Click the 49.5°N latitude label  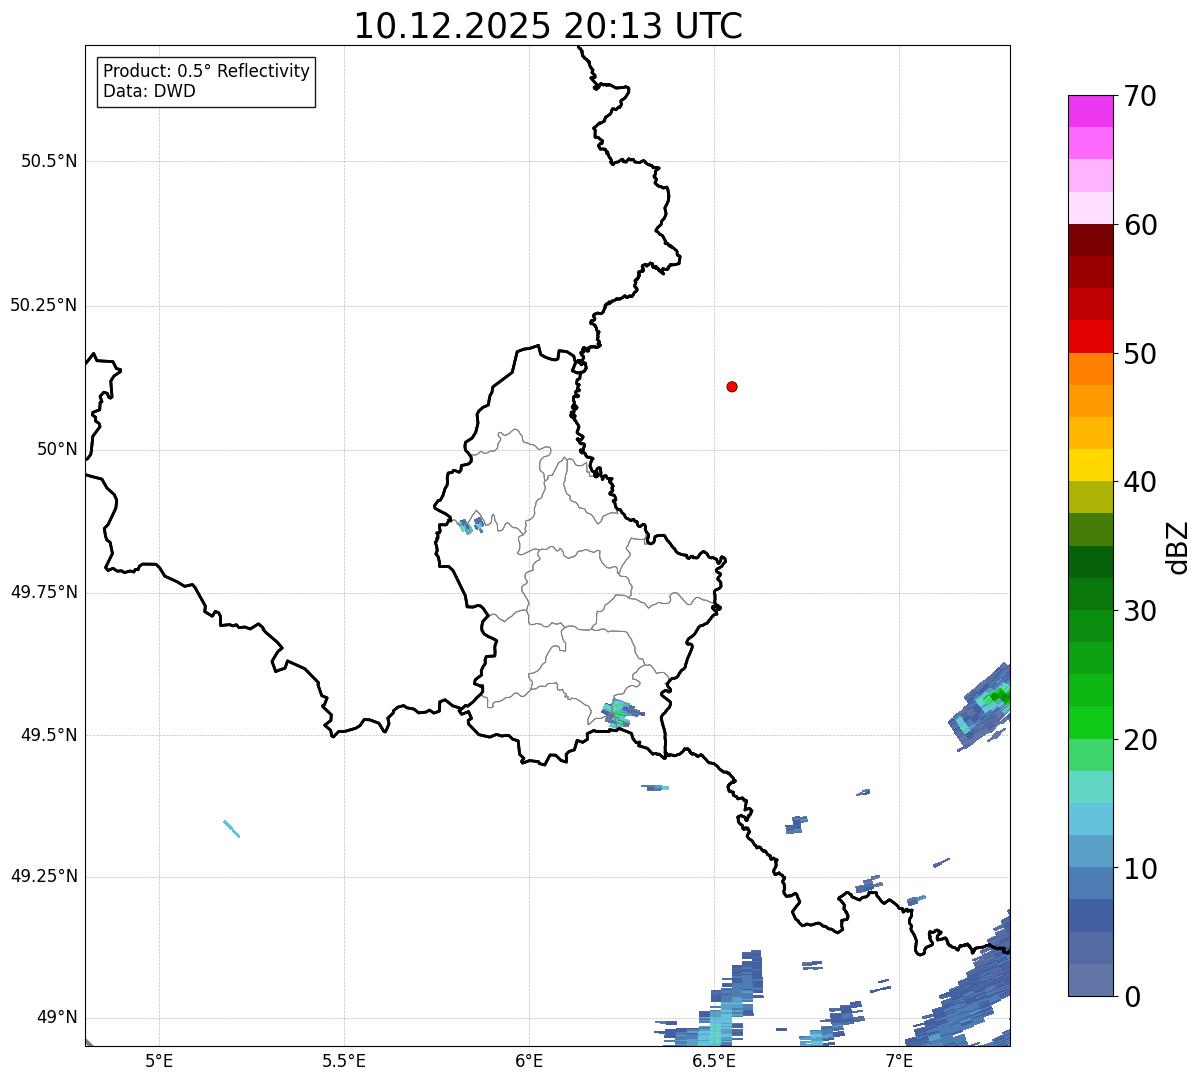pos(48,735)
